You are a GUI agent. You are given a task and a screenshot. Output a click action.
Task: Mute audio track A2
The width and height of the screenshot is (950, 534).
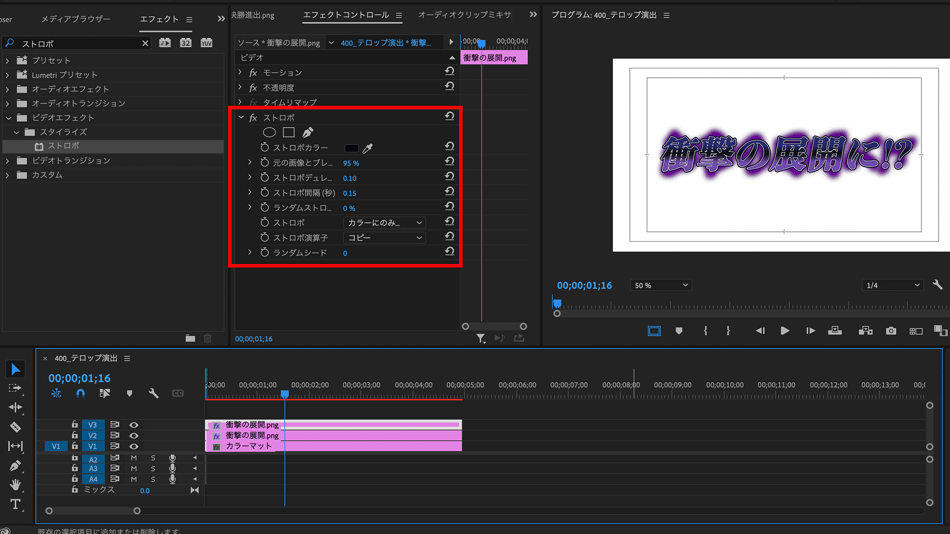click(134, 459)
